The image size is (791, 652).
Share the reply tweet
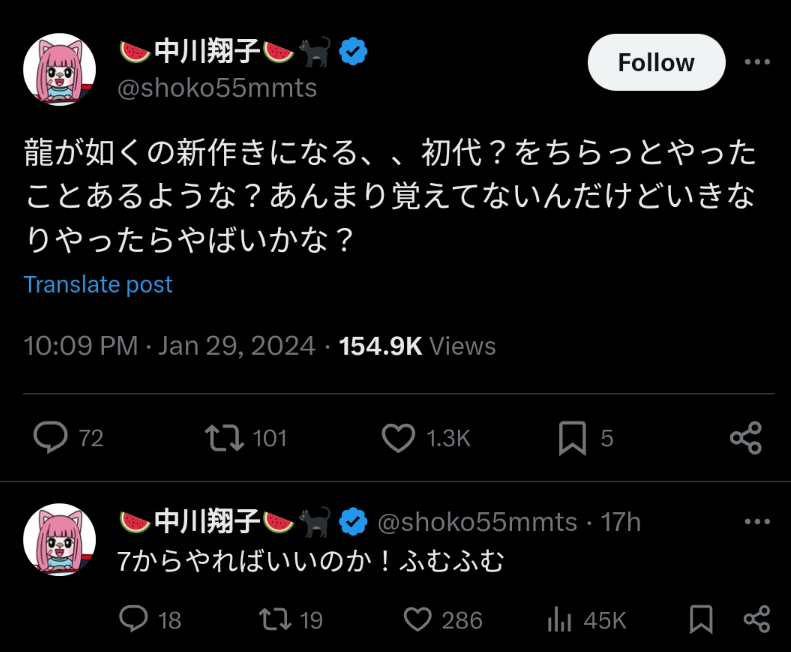click(757, 619)
